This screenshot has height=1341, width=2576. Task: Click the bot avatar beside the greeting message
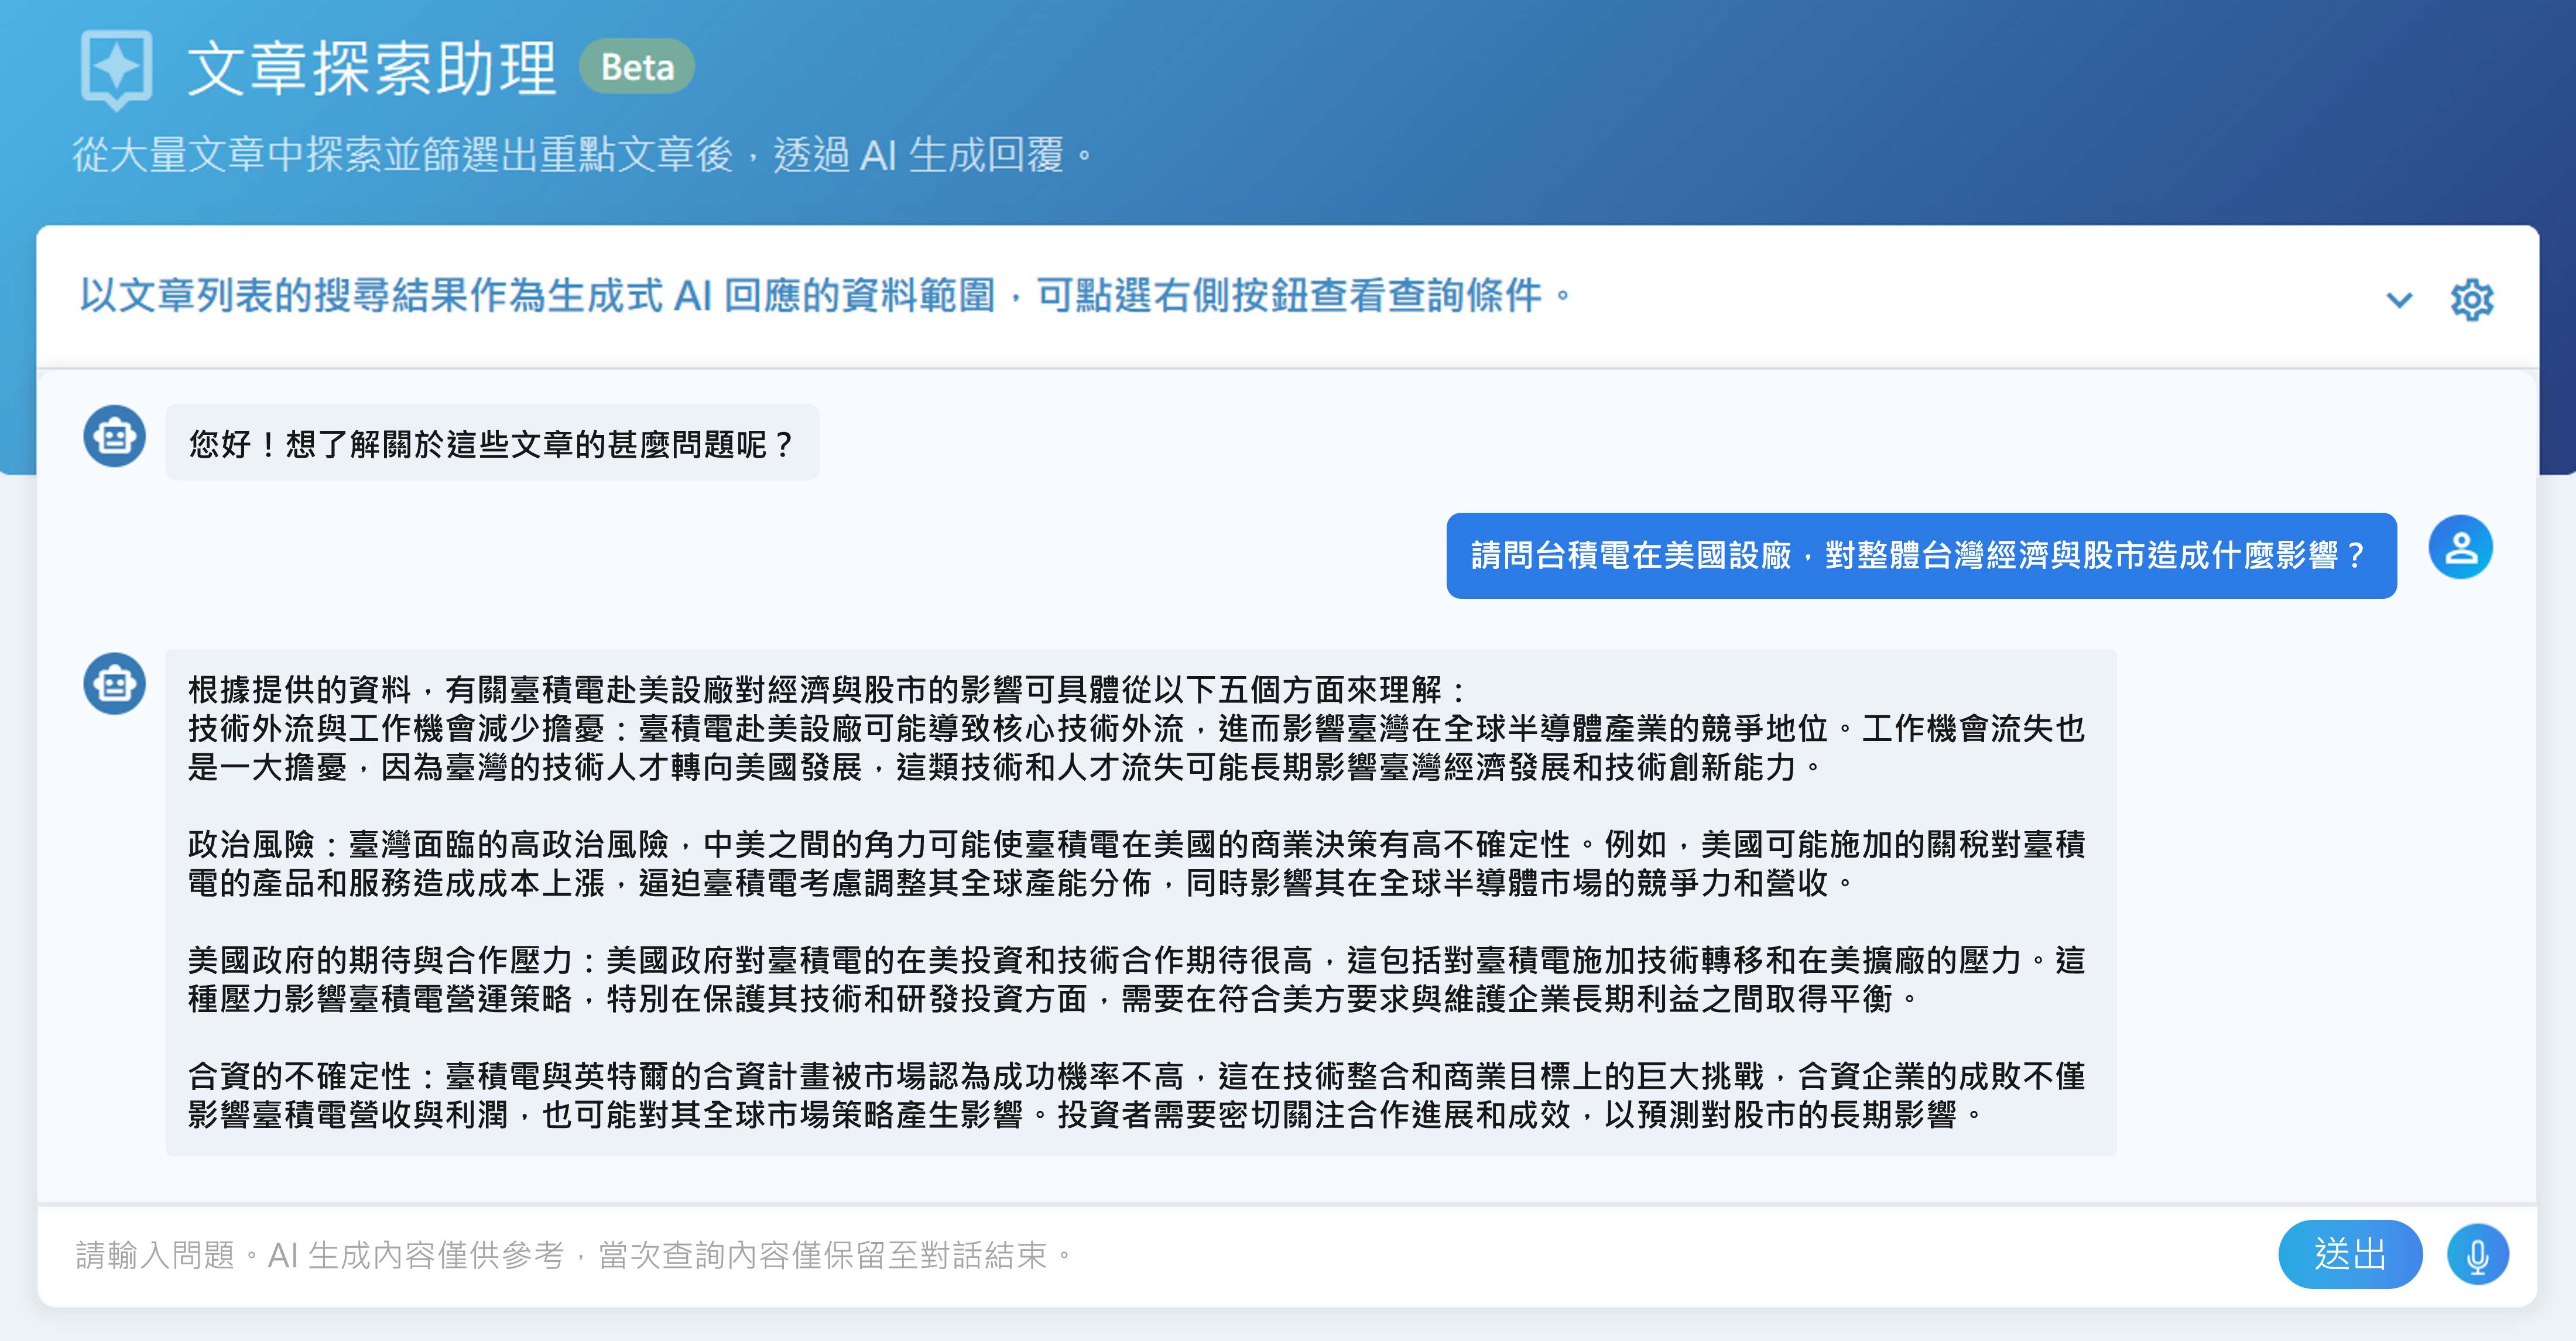115,436
